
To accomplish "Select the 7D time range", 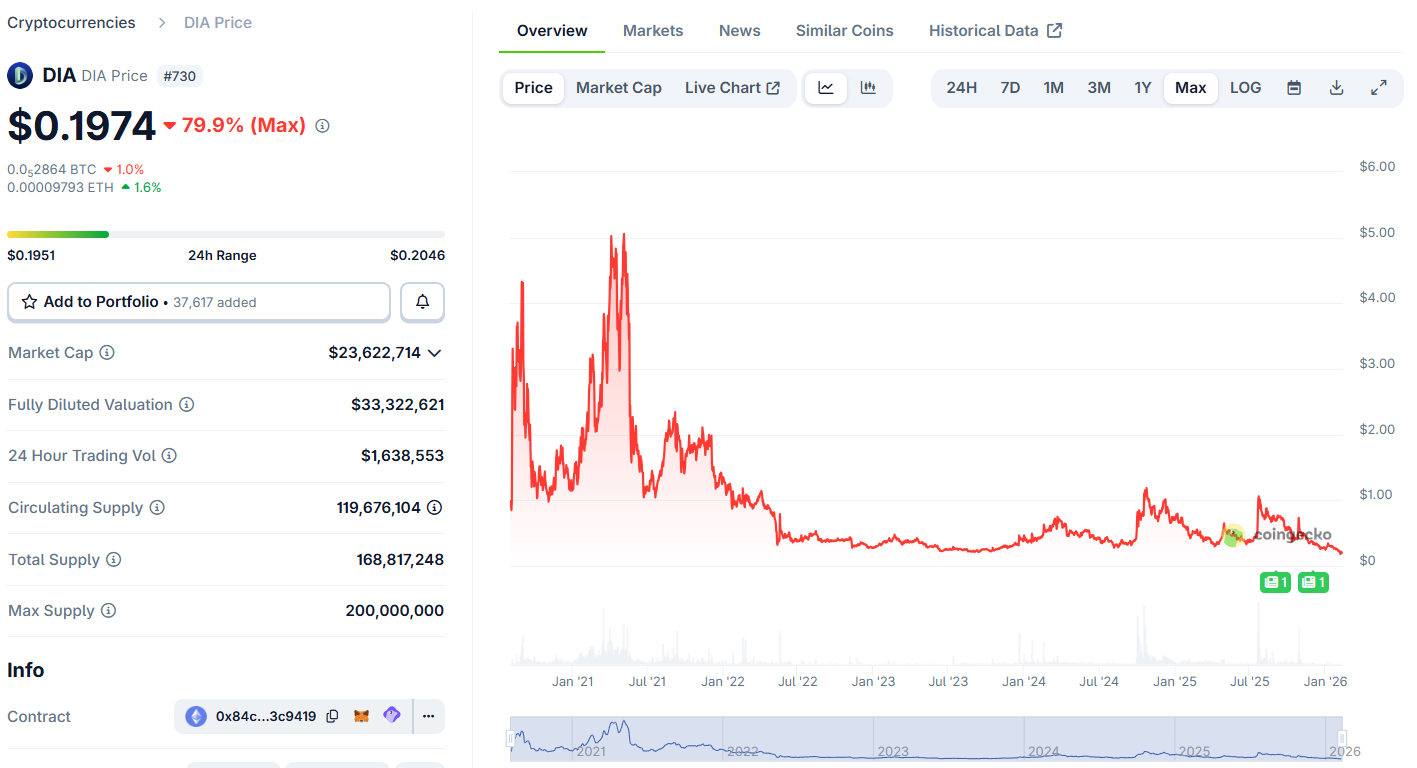I will [1010, 88].
